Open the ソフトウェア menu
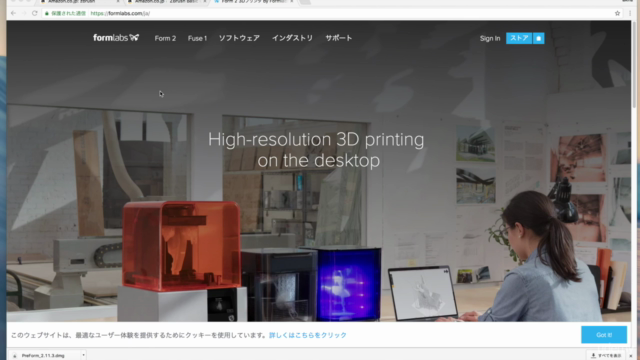This screenshot has width=640, height=360. (239, 38)
